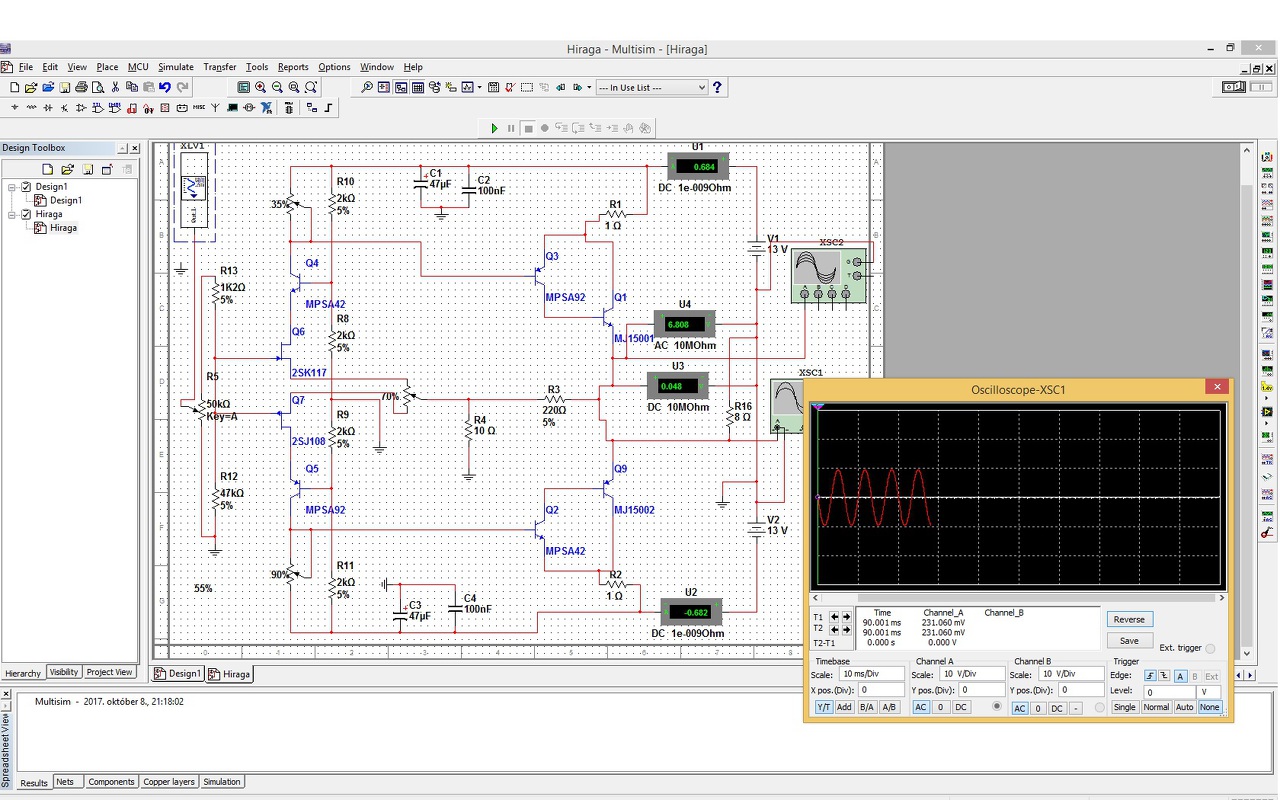Toggle the Design1 checkbox in the design tree
Viewport: 1280px width, 800px height.
26,187
